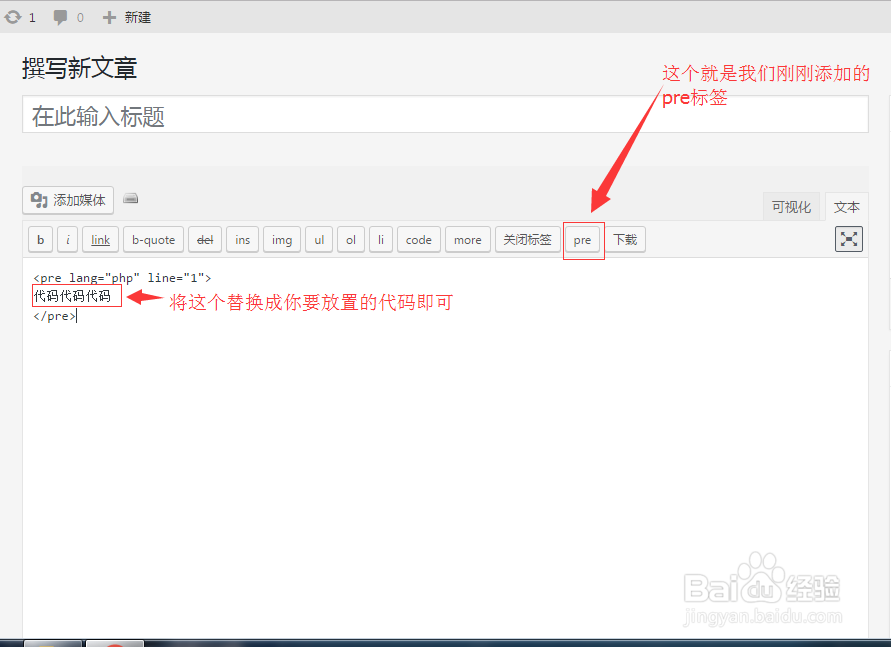This screenshot has width=891, height=647.
Task: Click the 代码代码代码 text line
Action: pos(72,295)
